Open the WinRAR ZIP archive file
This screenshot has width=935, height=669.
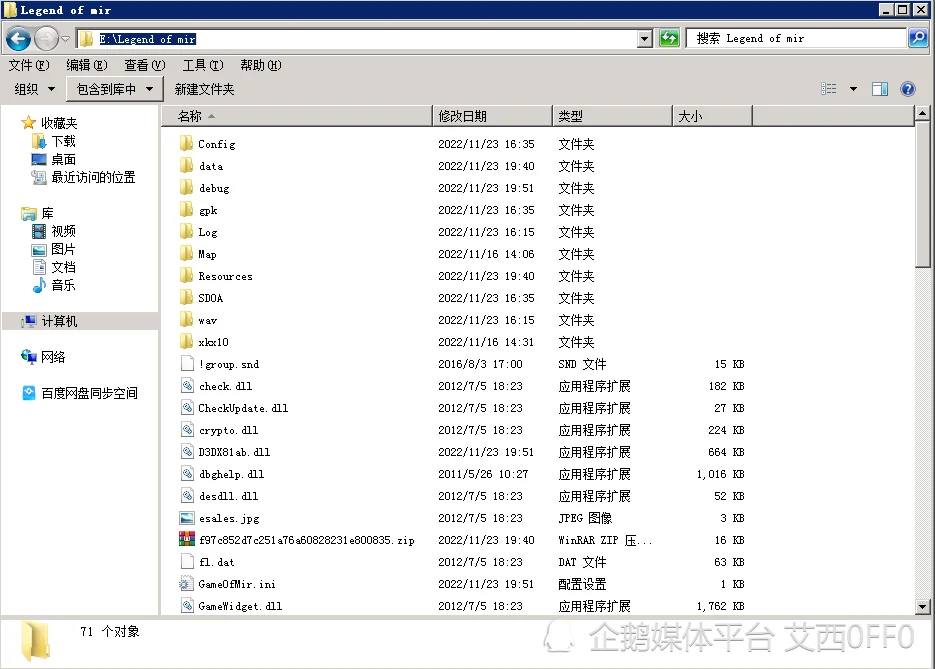[x=305, y=540]
